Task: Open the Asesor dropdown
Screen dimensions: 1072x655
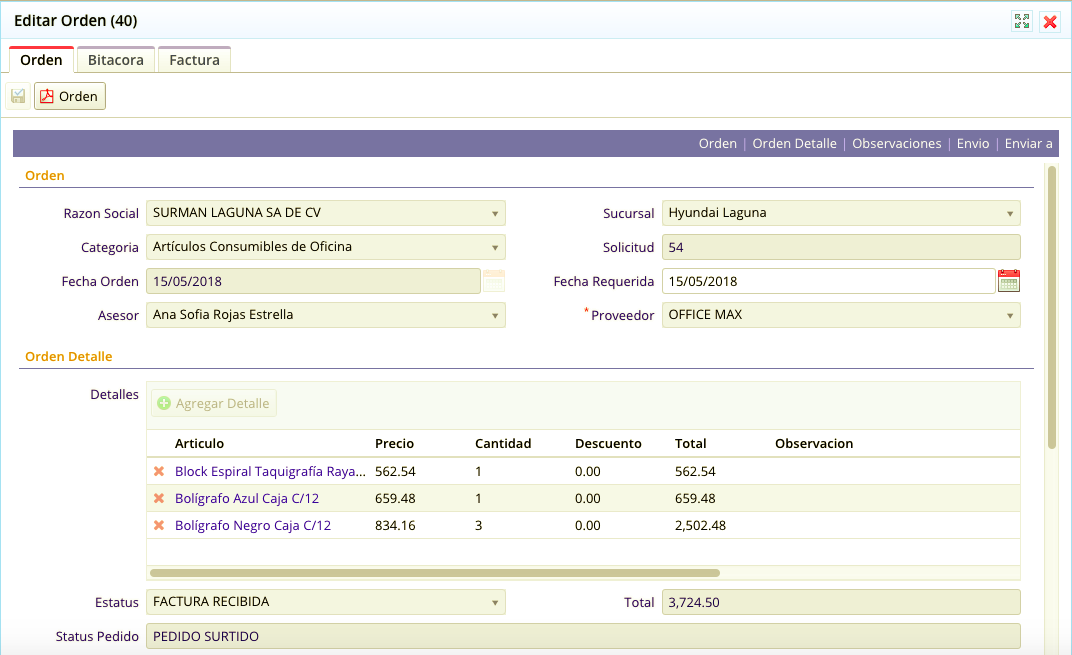Action: (325, 315)
